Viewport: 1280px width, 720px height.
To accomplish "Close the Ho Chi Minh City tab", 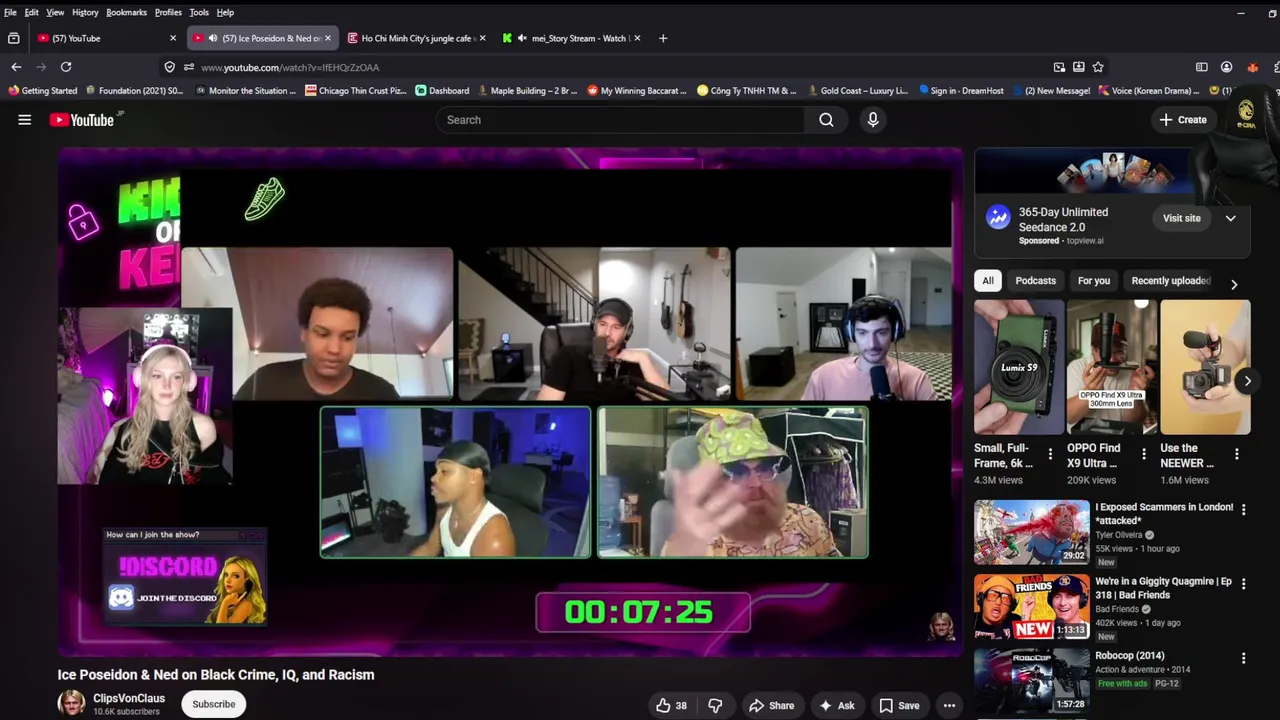I will pyautogui.click(x=482, y=38).
